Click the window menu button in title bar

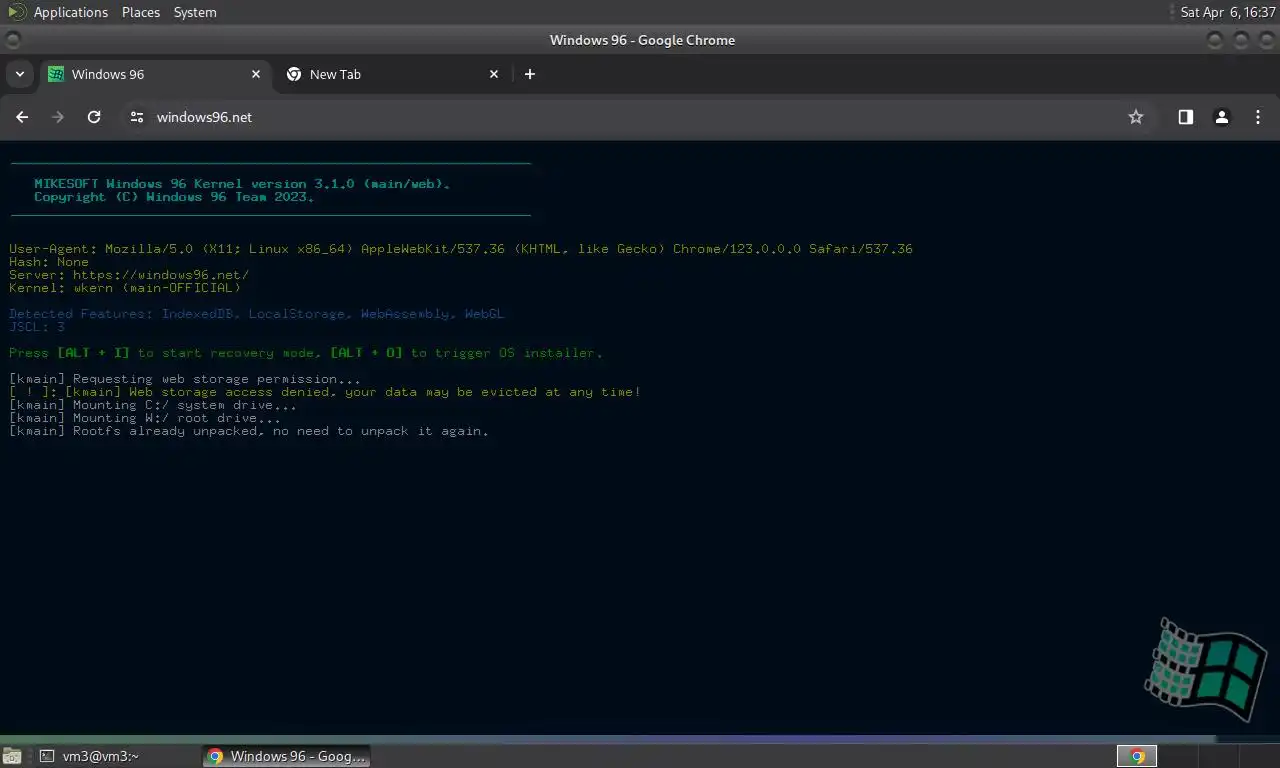click(x=12, y=40)
